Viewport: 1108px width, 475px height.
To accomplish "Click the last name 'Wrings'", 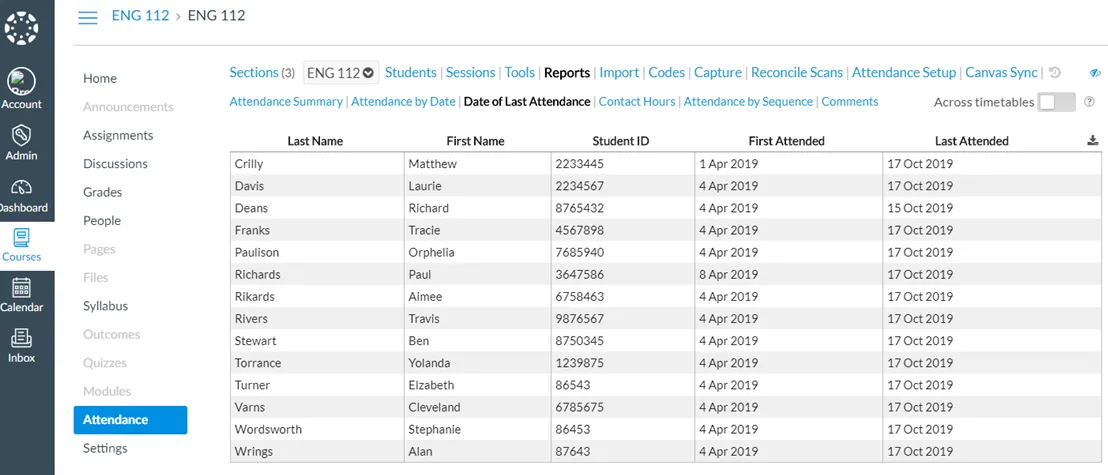I will pos(254,451).
